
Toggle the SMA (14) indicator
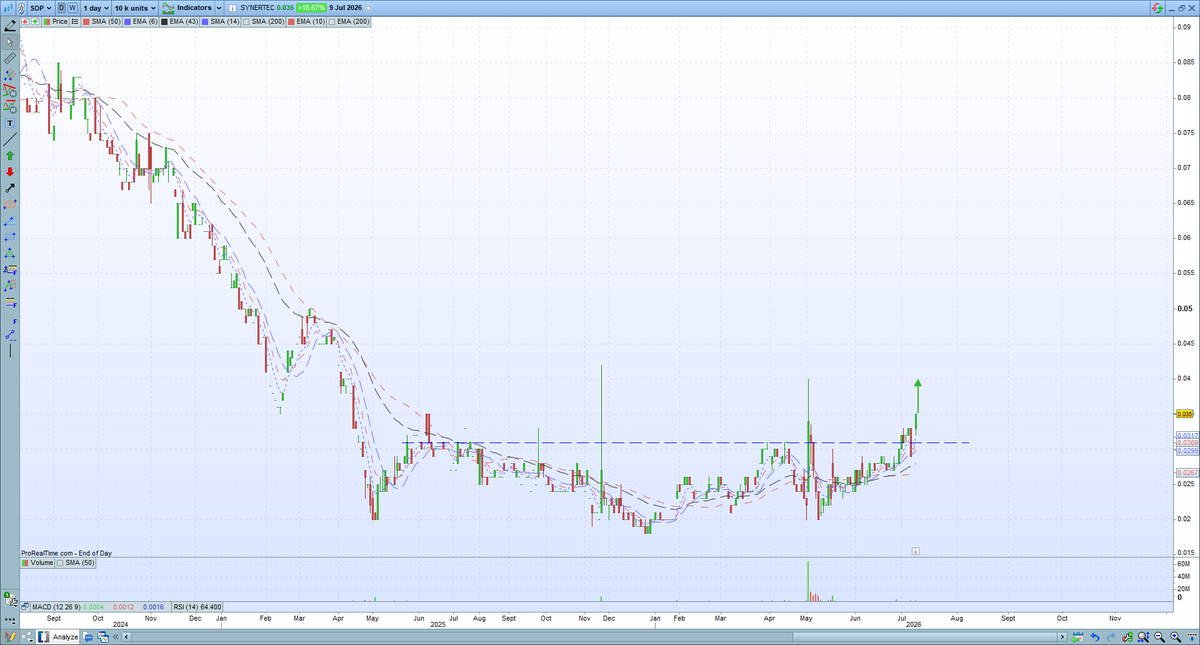tap(220, 22)
